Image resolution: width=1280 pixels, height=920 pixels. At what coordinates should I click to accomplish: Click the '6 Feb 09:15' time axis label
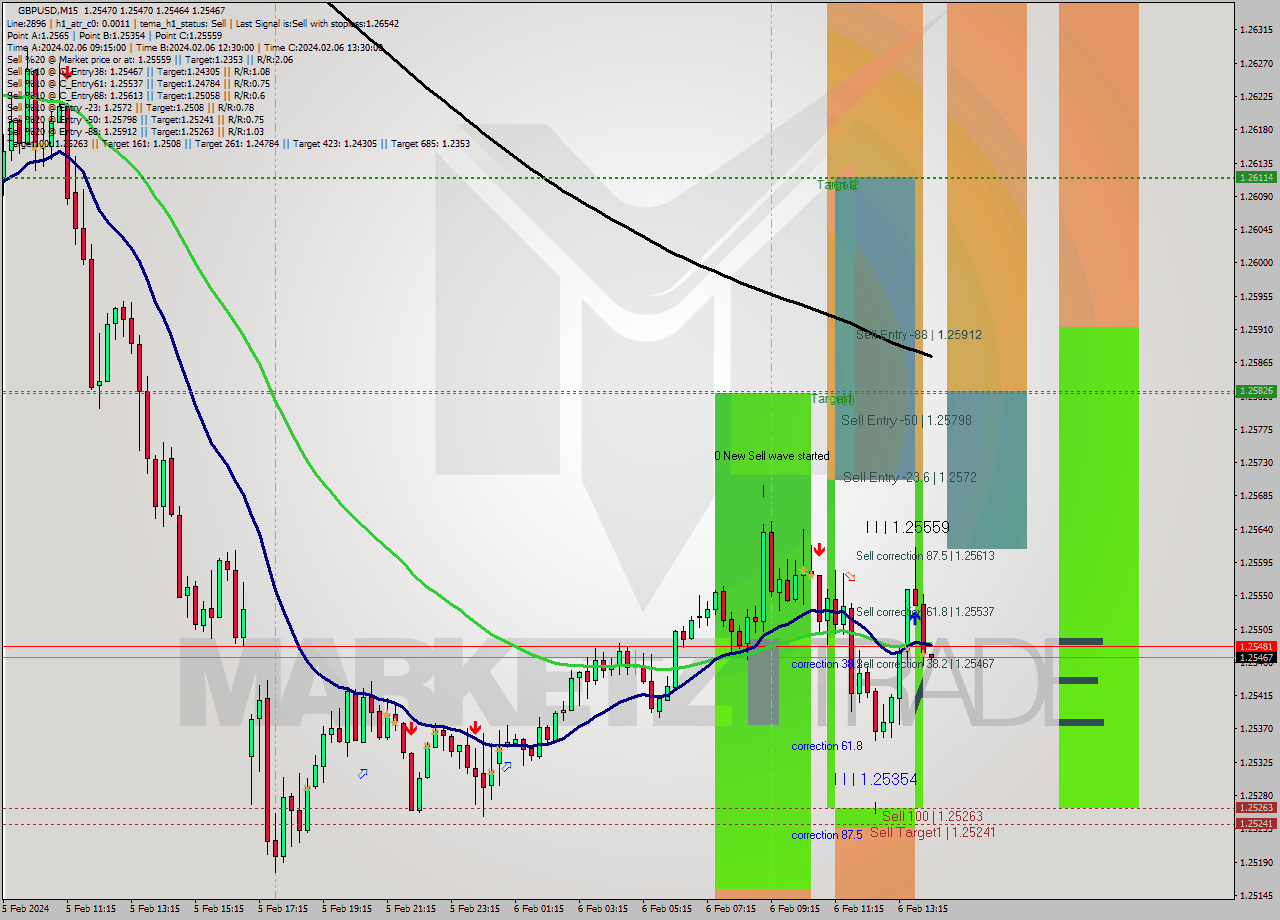click(x=795, y=909)
